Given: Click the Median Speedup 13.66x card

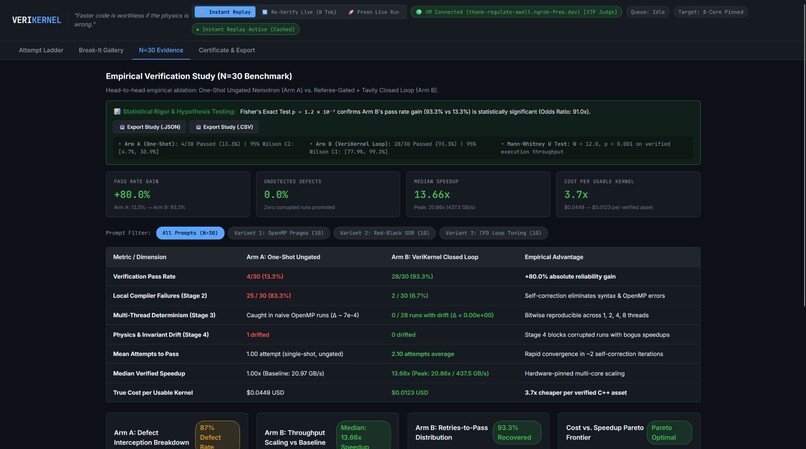Looking at the screenshot, I should tap(478, 194).
